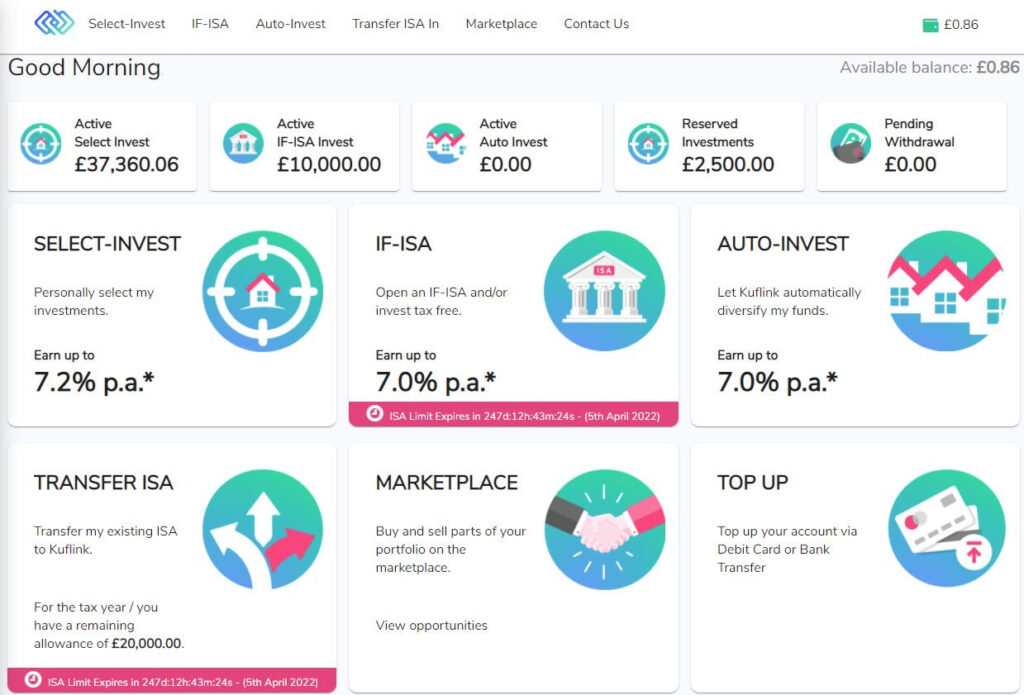Image resolution: width=1024 pixels, height=695 pixels.
Task: Click the Active Auto Invest houses icon
Action: 445,144
